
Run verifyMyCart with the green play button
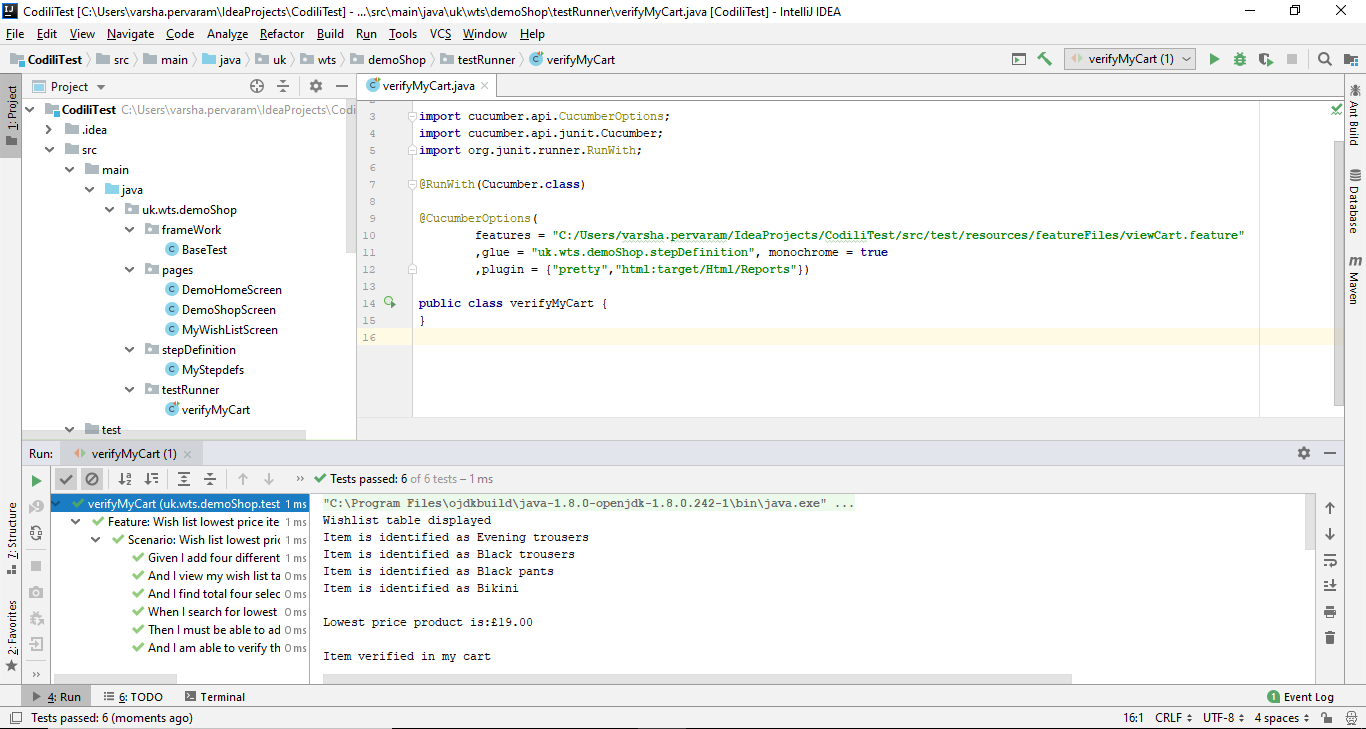point(1214,59)
